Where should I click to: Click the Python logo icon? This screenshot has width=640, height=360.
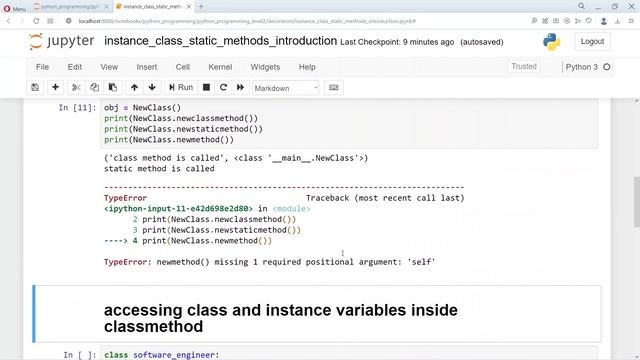click(x=551, y=42)
